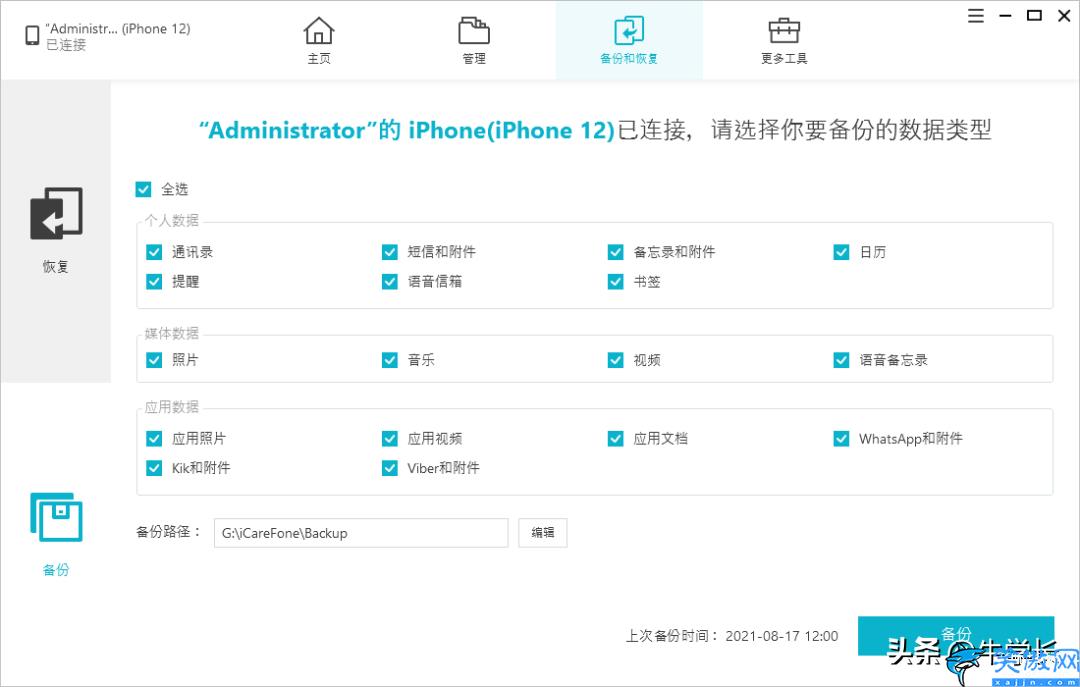The width and height of the screenshot is (1080, 687).
Task: Uncheck the 照片 checkbox
Action: (x=154, y=360)
